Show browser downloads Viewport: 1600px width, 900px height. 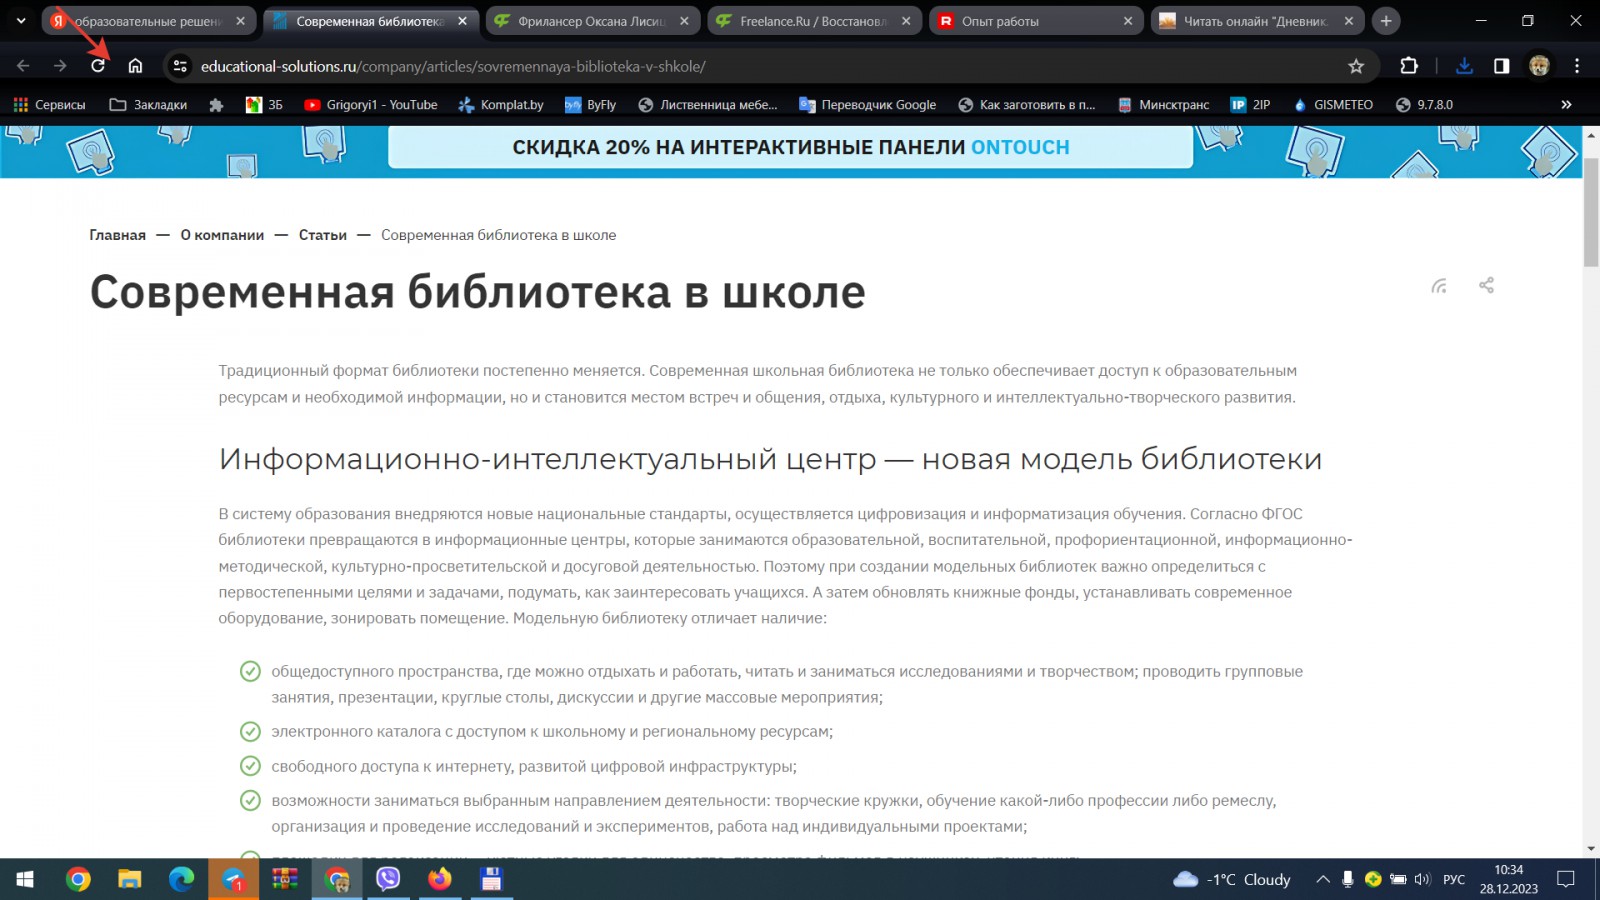pos(1464,66)
